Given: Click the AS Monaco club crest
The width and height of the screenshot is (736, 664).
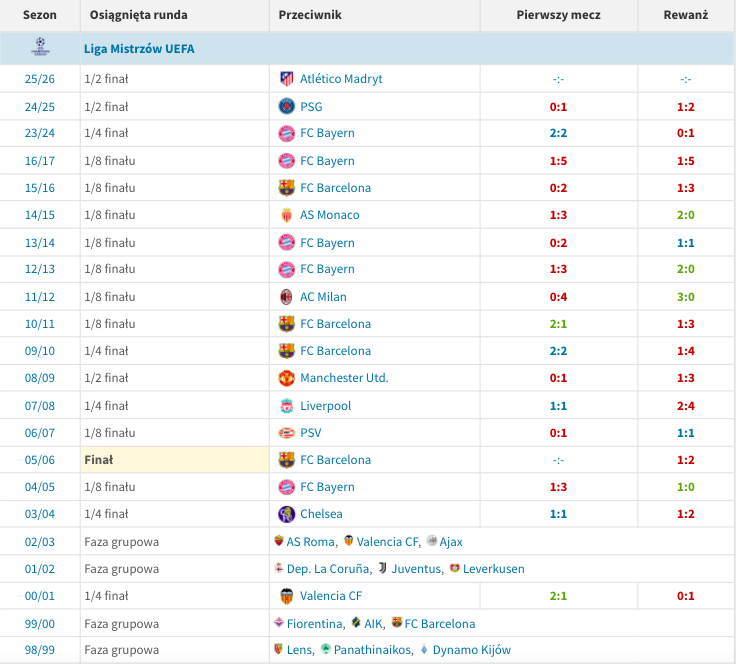Looking at the screenshot, I should 286,215.
